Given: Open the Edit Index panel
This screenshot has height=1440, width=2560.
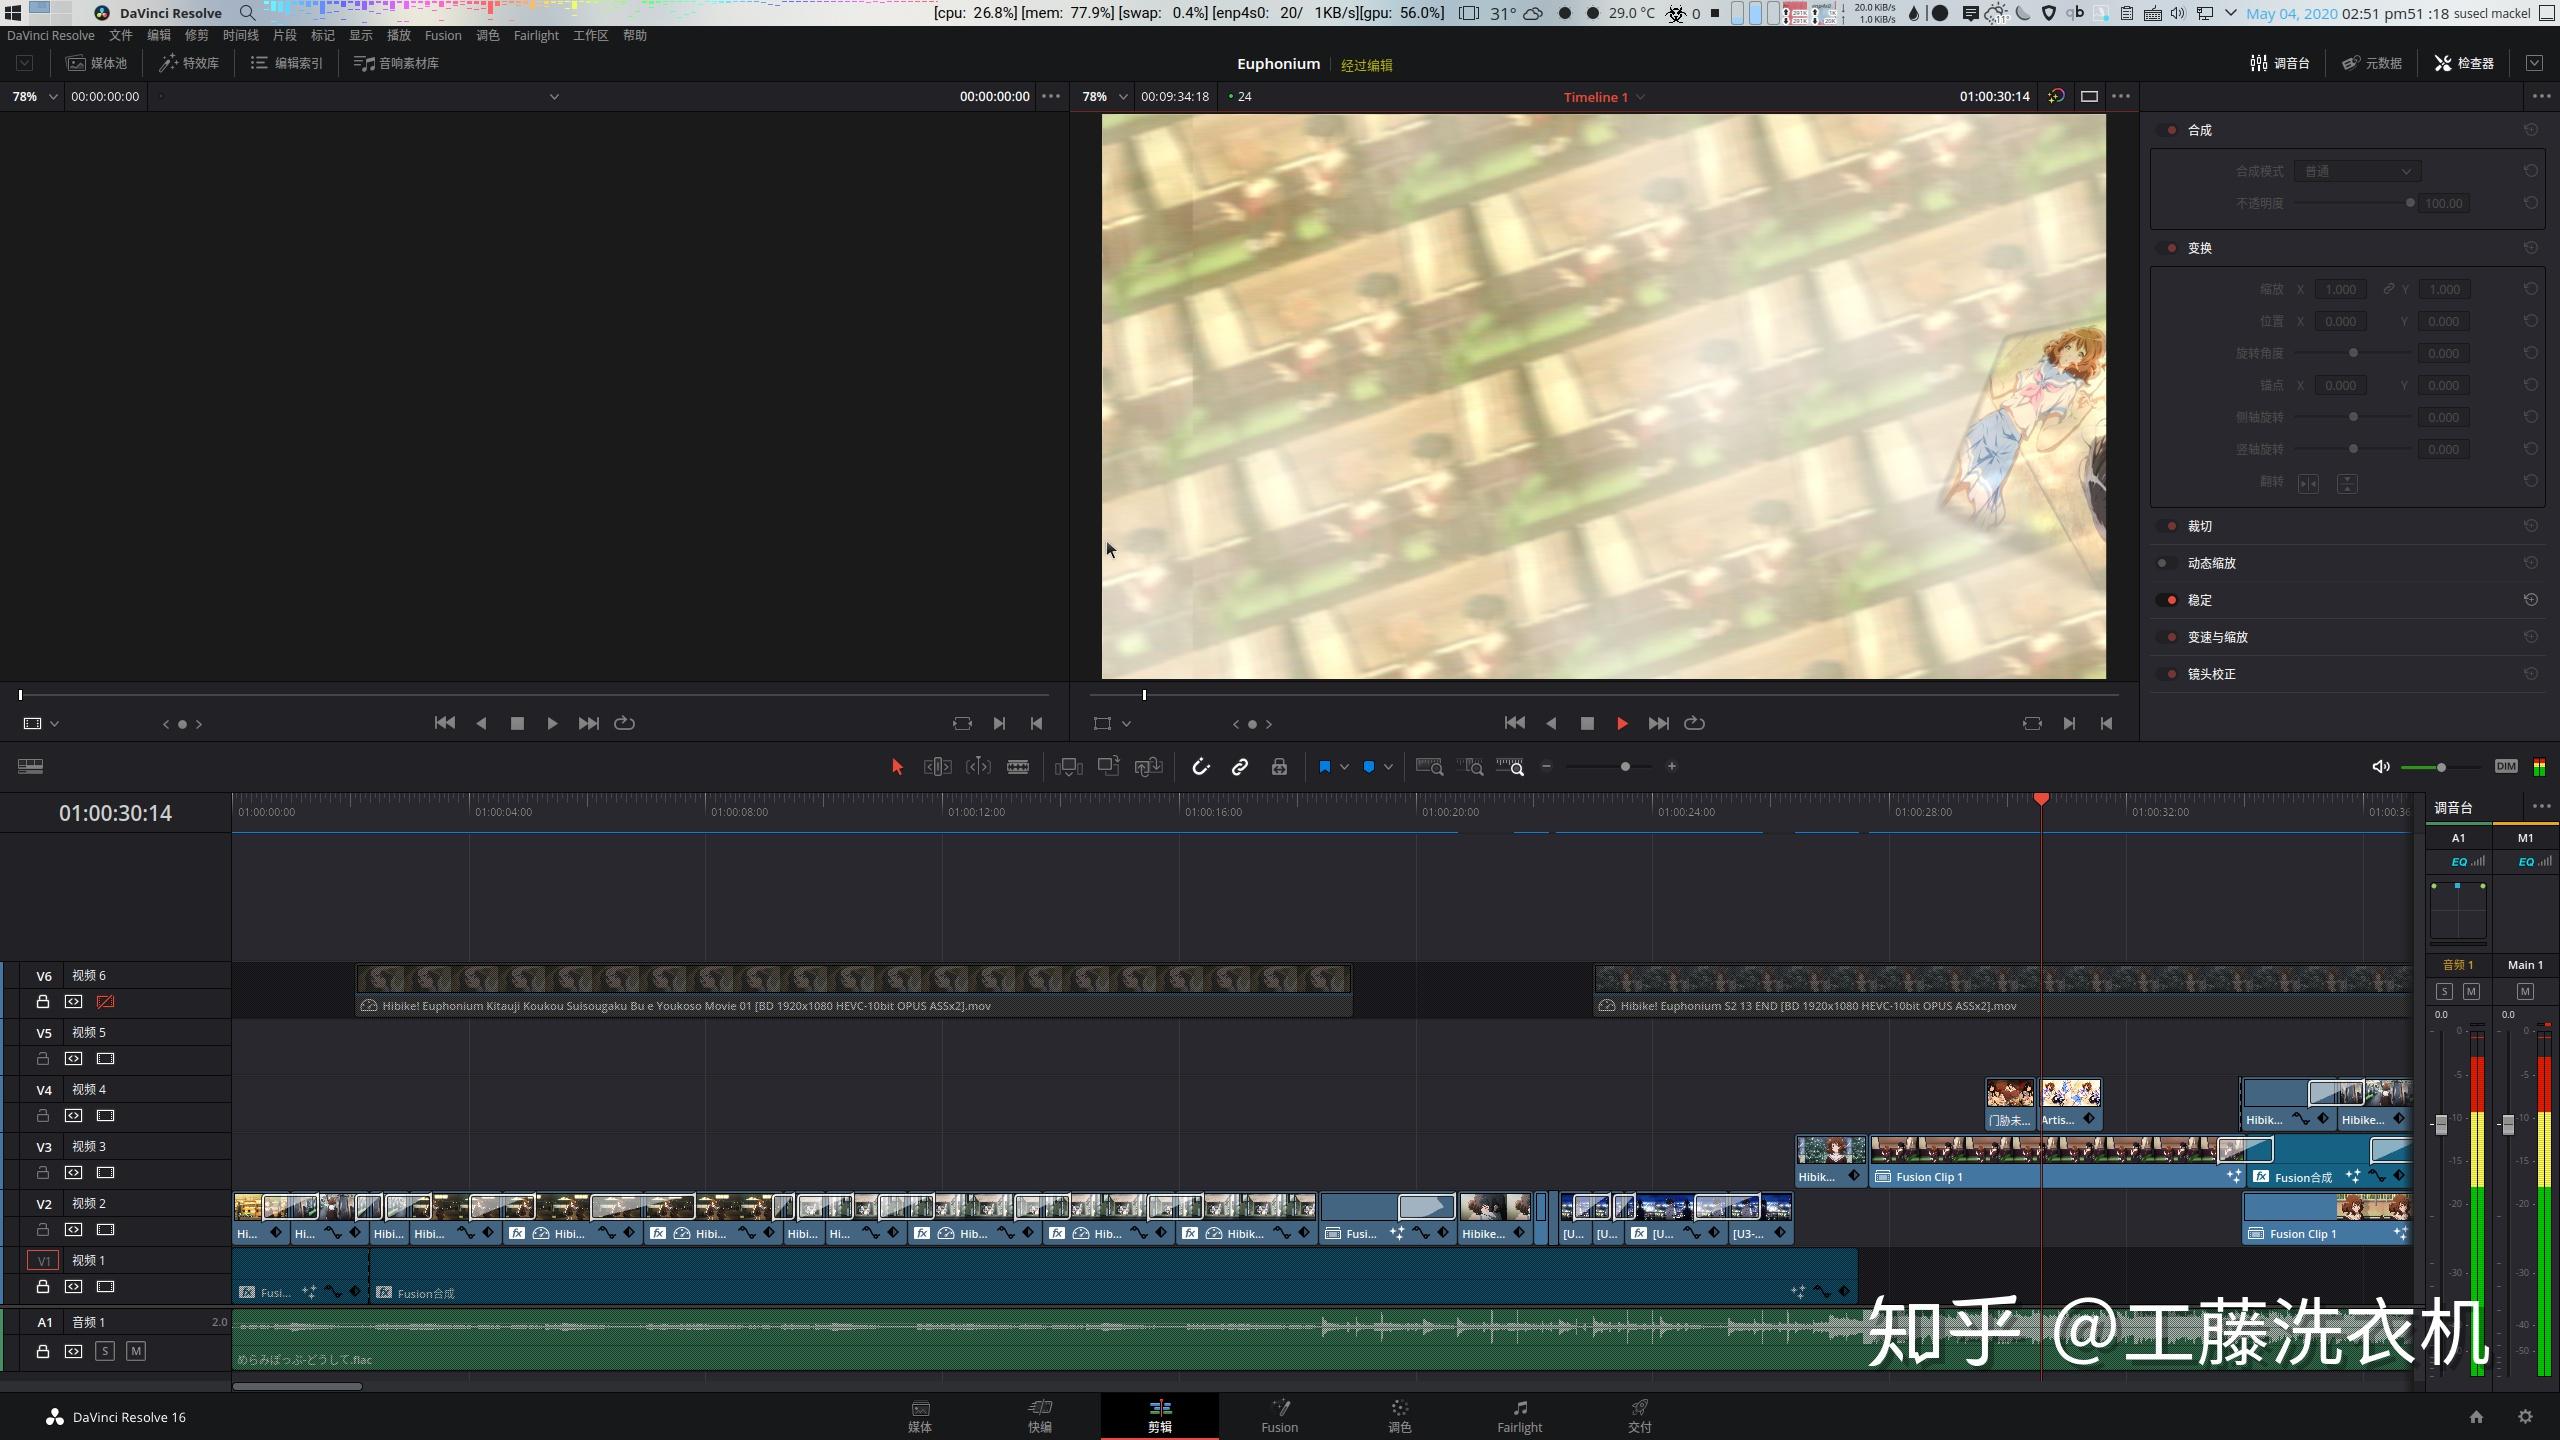Looking at the screenshot, I should tap(287, 63).
